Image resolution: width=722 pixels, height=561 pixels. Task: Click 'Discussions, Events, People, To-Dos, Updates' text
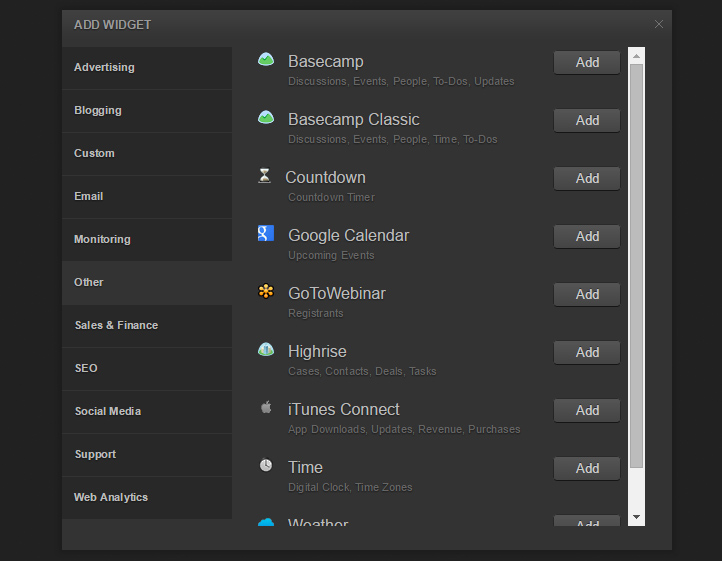click(401, 81)
